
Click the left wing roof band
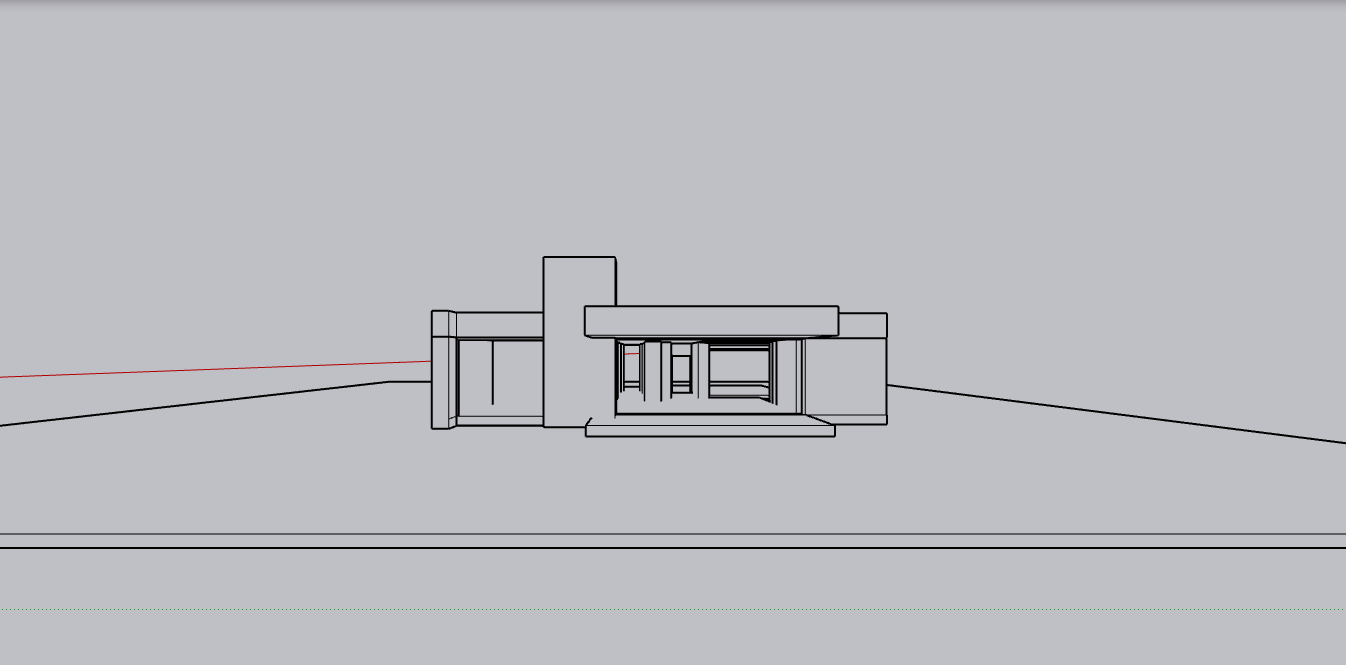(499, 324)
